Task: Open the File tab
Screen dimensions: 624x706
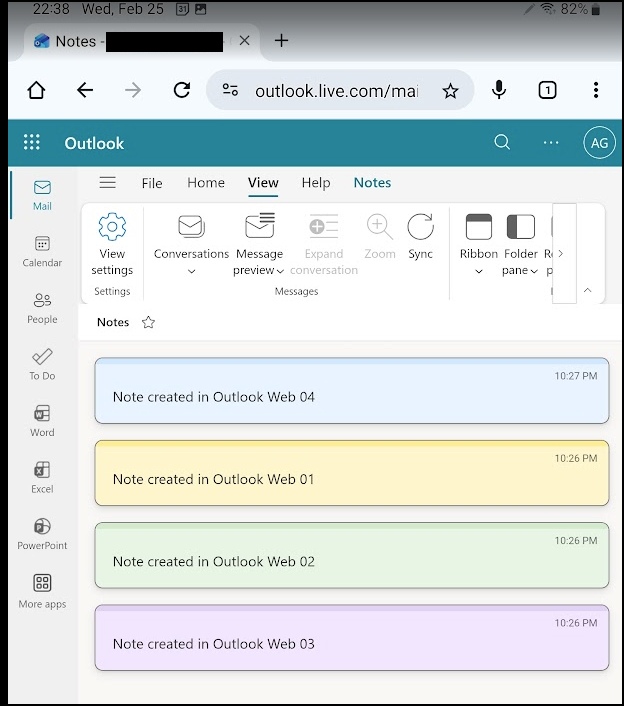Action: click(x=152, y=183)
